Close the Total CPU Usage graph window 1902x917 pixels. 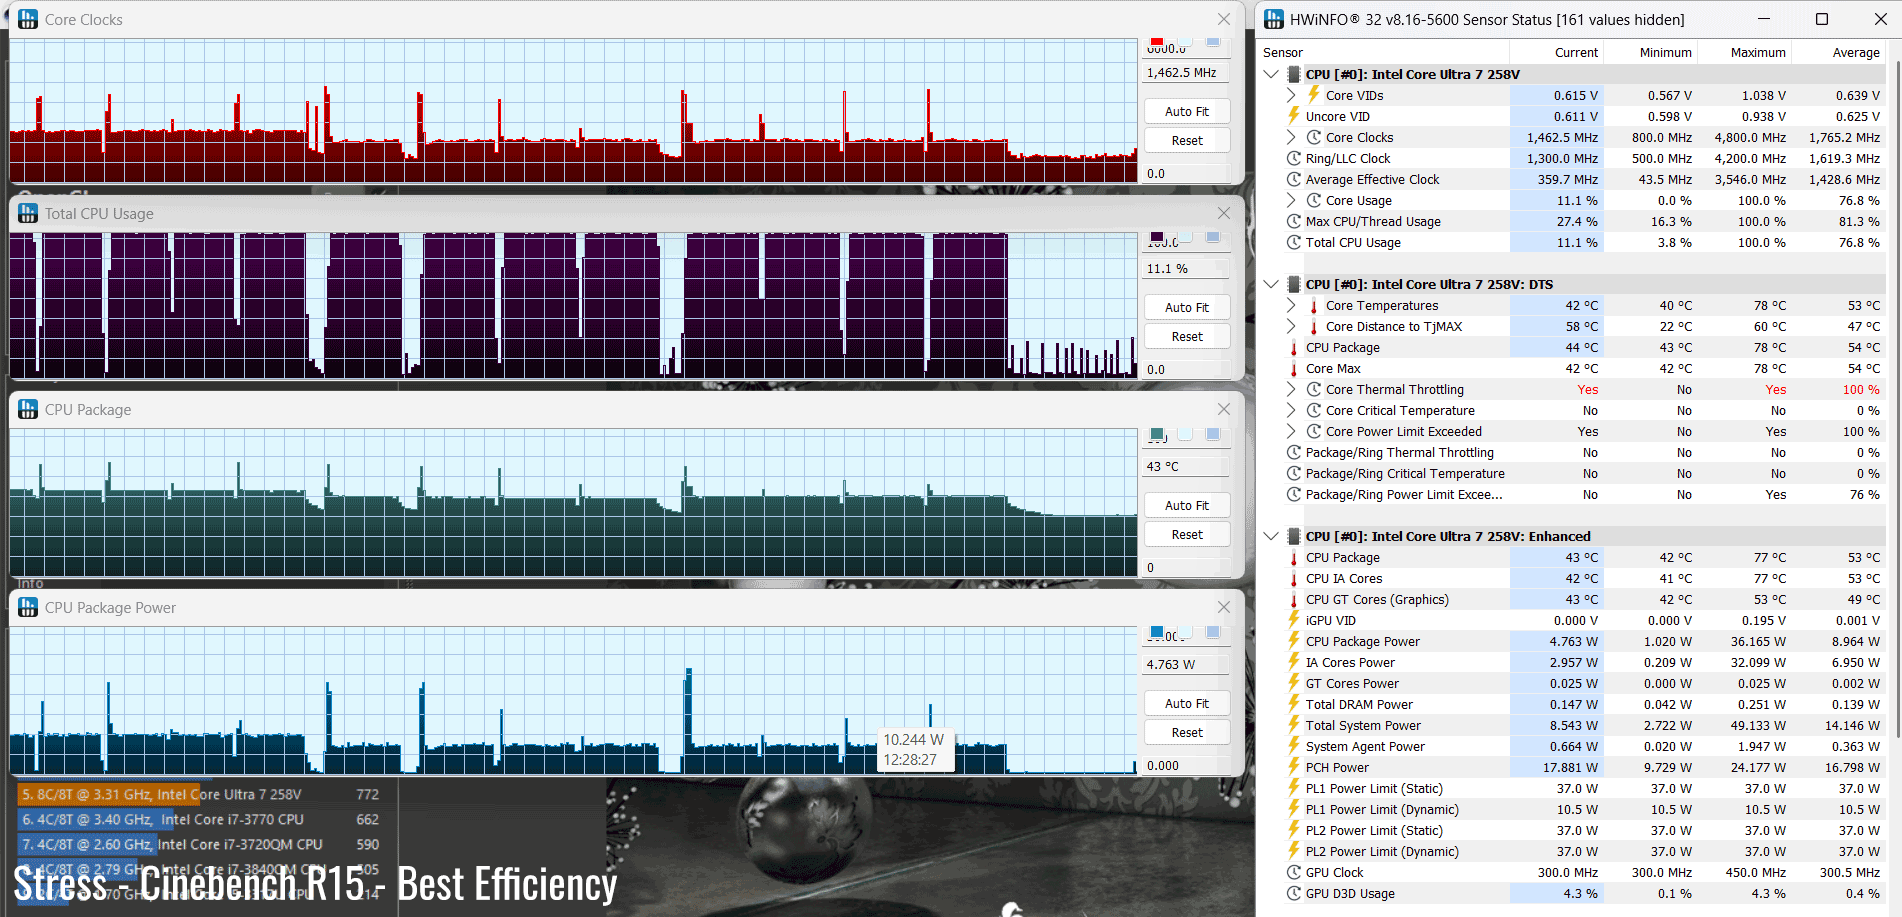(1224, 213)
